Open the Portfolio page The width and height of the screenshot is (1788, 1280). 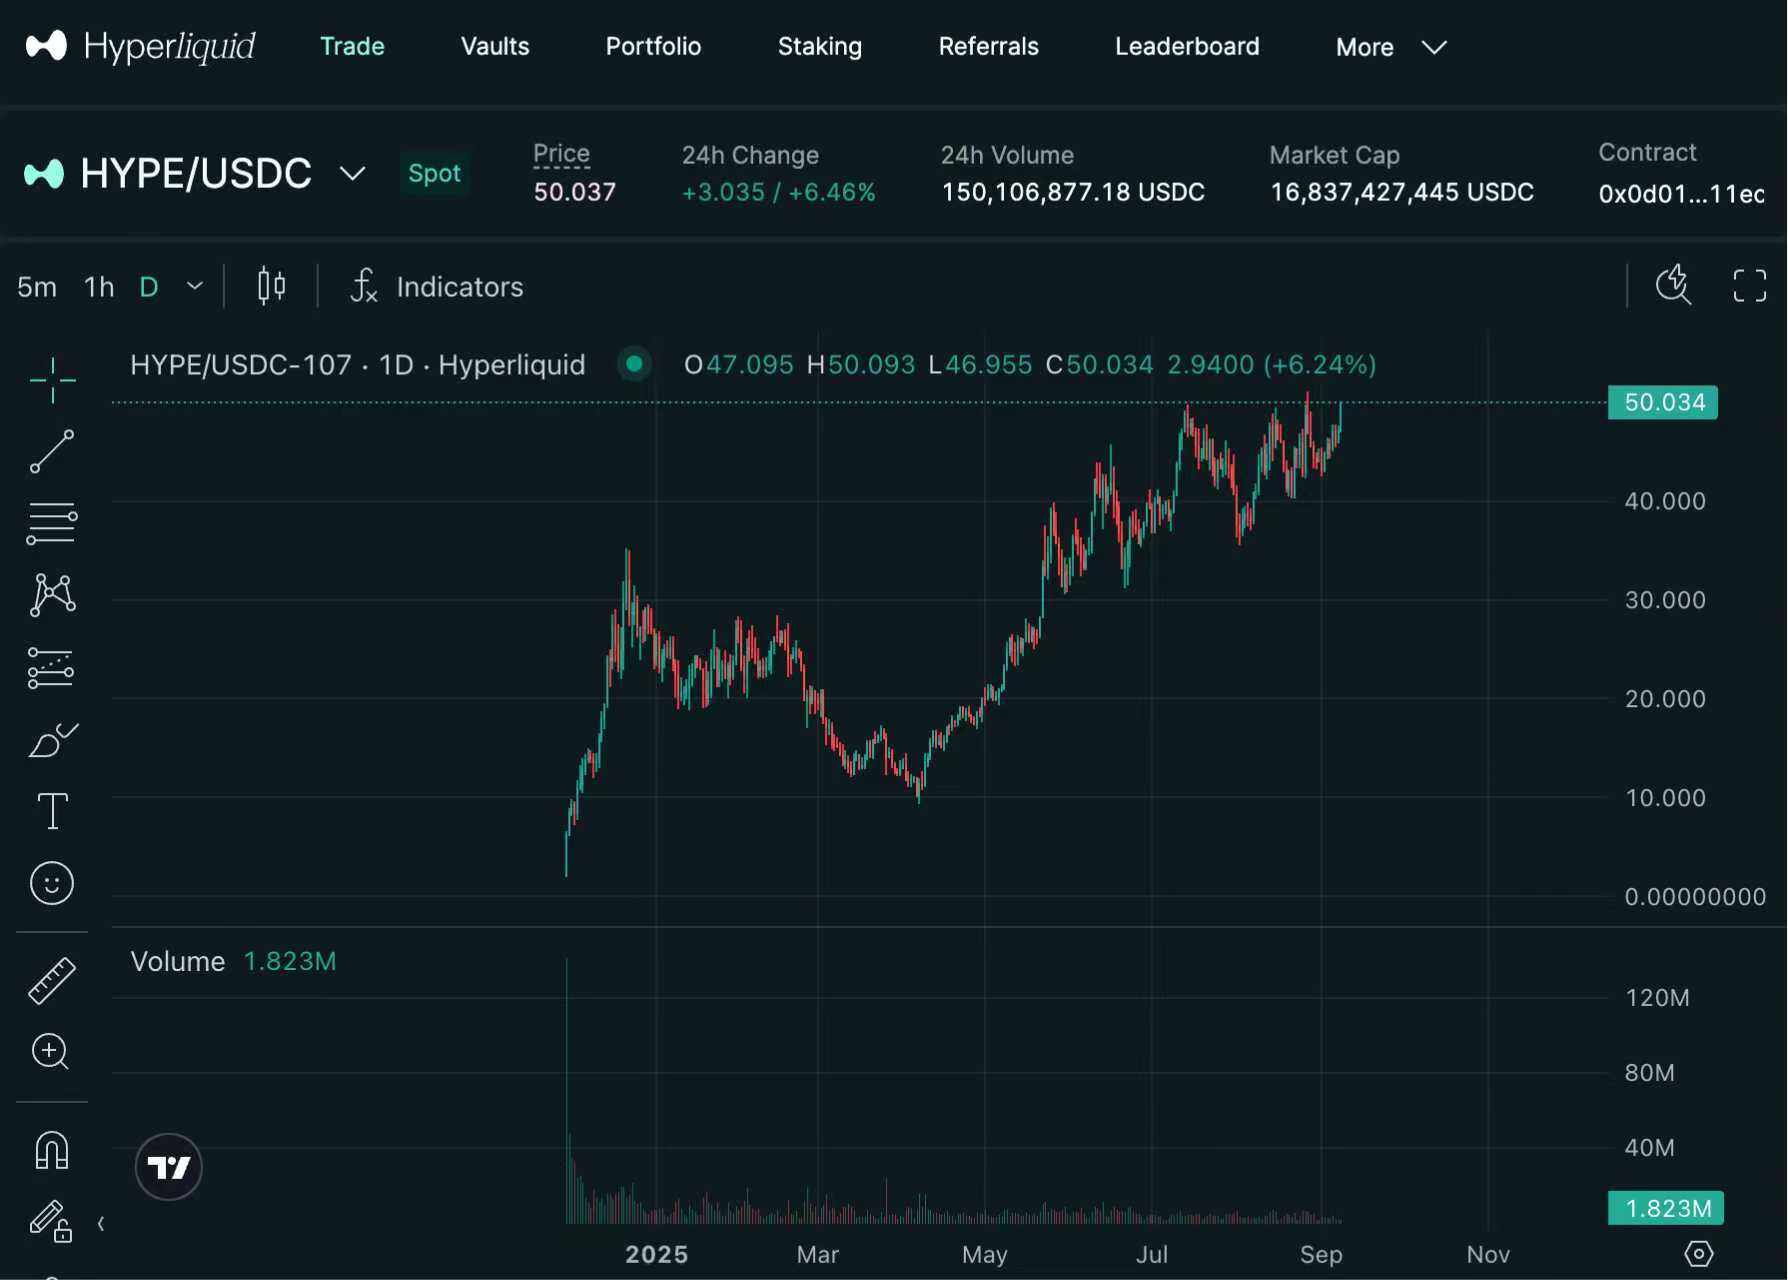click(x=653, y=46)
